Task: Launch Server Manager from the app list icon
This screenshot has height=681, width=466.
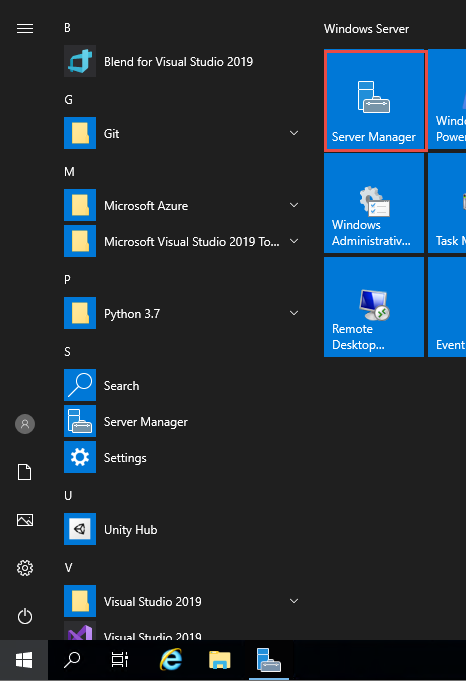Action: (80, 421)
